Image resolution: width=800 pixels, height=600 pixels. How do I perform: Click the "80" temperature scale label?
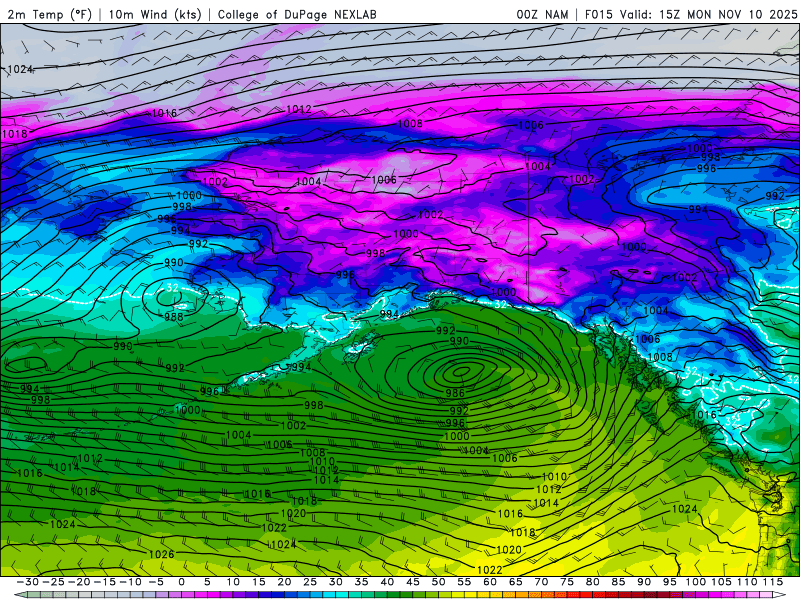click(x=592, y=582)
